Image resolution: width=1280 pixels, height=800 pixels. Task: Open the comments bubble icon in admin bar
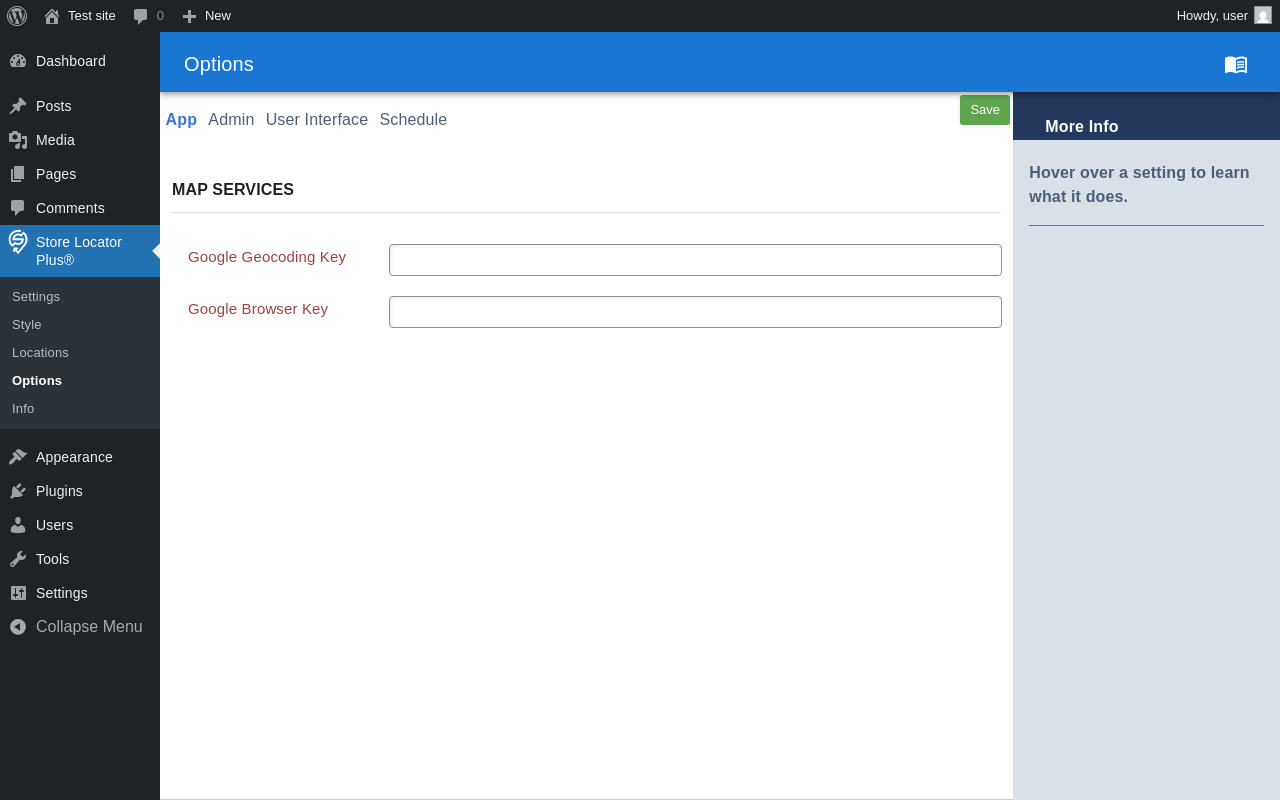141,16
